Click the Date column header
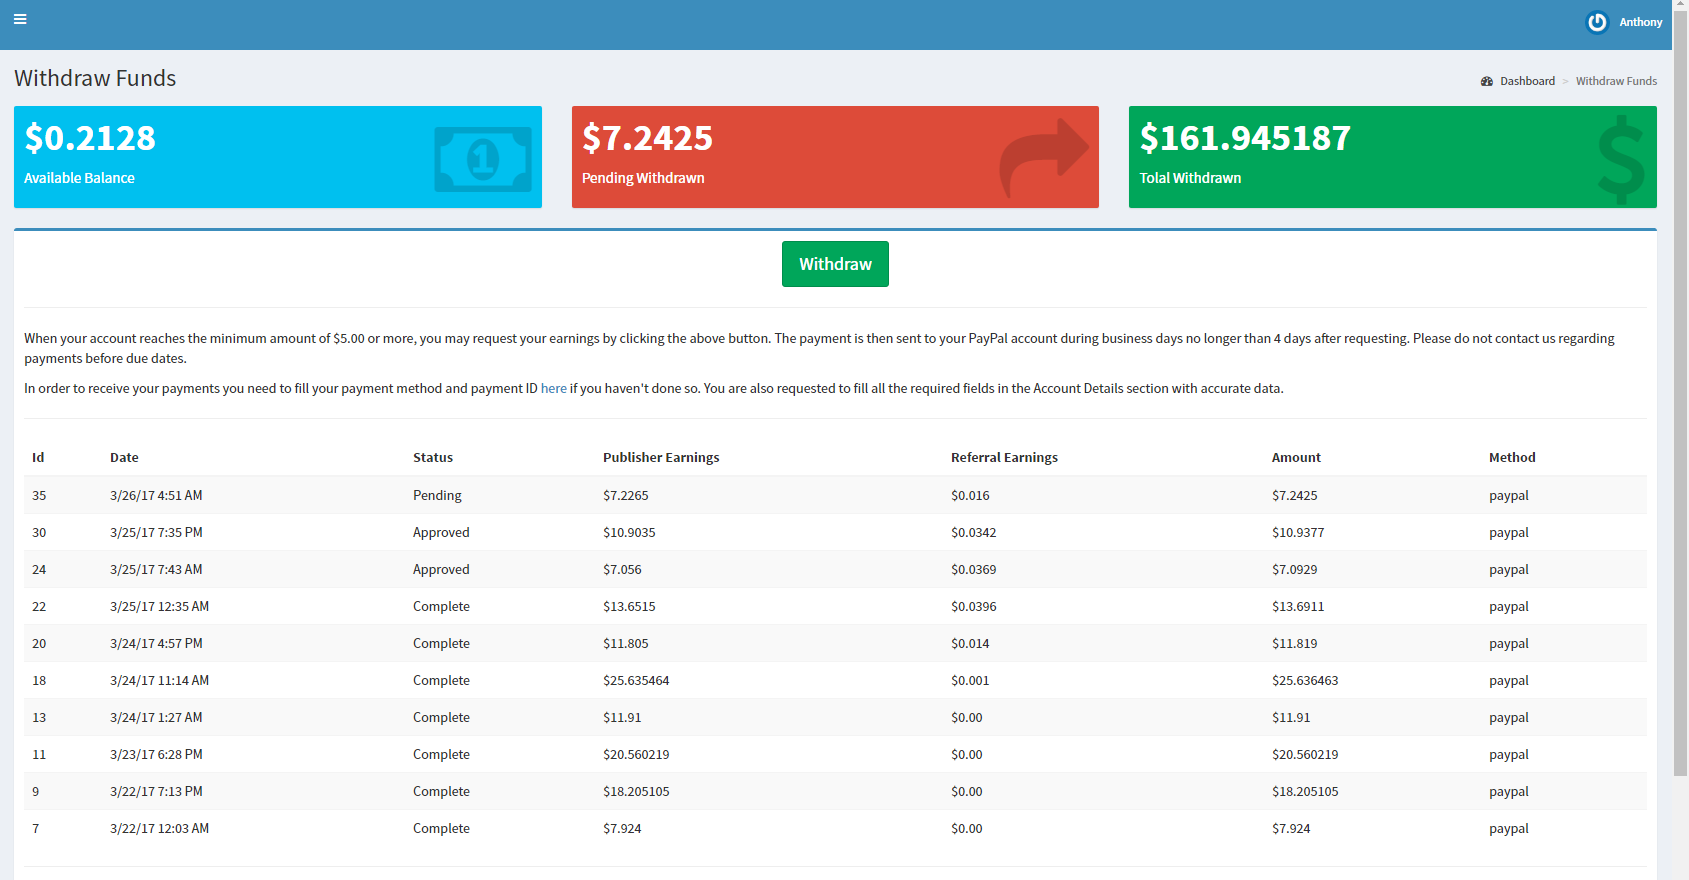This screenshot has width=1689, height=880. [124, 458]
